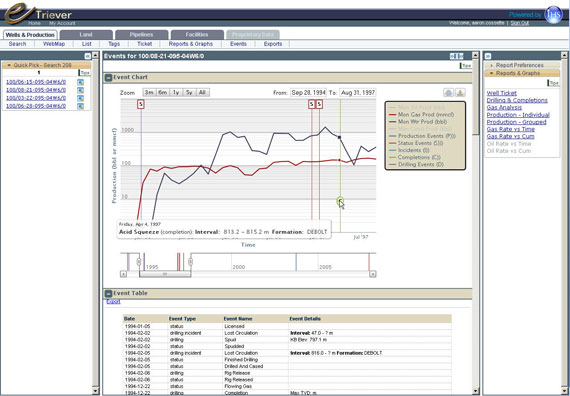Viewport: 570px width, 396px height.
Task: Click the print chart icon button
Action: pyautogui.click(x=449, y=93)
